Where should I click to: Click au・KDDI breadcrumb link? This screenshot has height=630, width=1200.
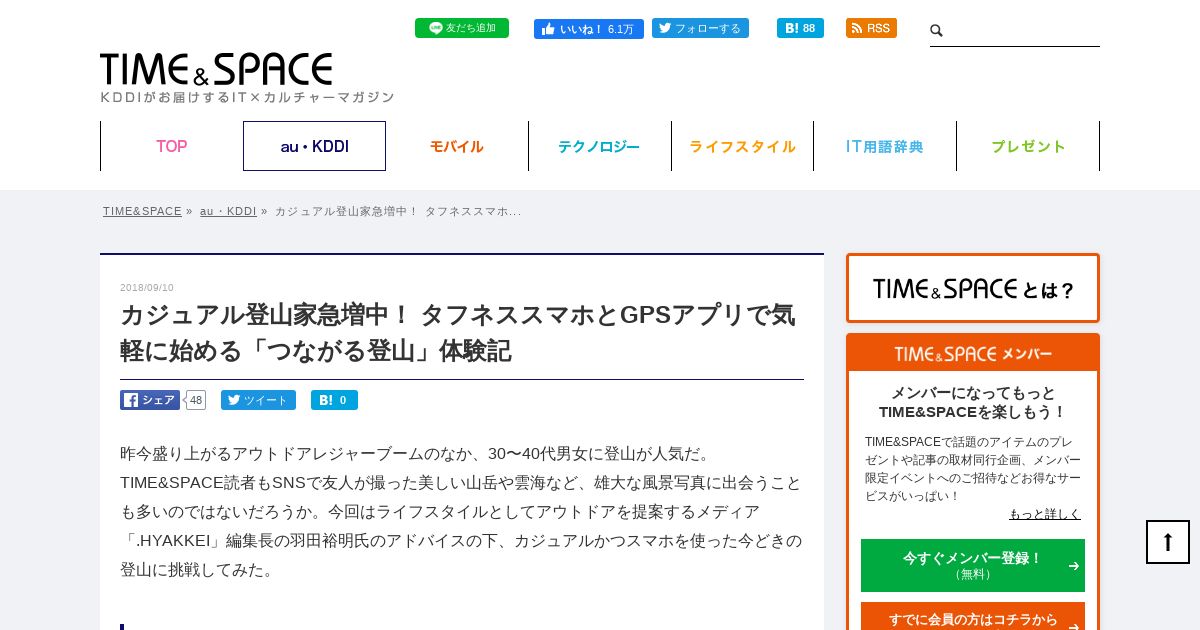coord(228,211)
